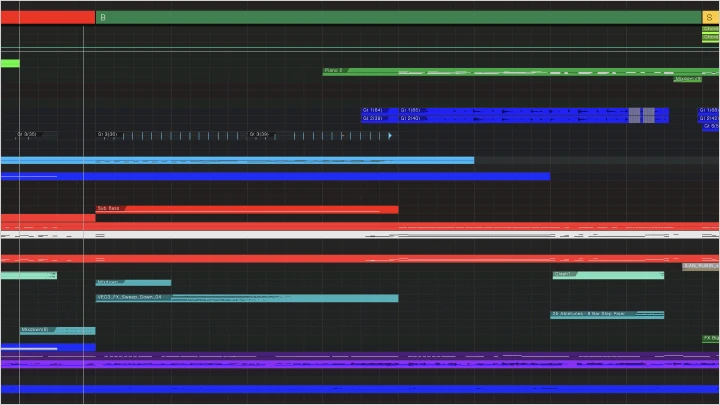Select the green B arrangement marker
Viewport: 720px width, 405px height.
[398, 17]
